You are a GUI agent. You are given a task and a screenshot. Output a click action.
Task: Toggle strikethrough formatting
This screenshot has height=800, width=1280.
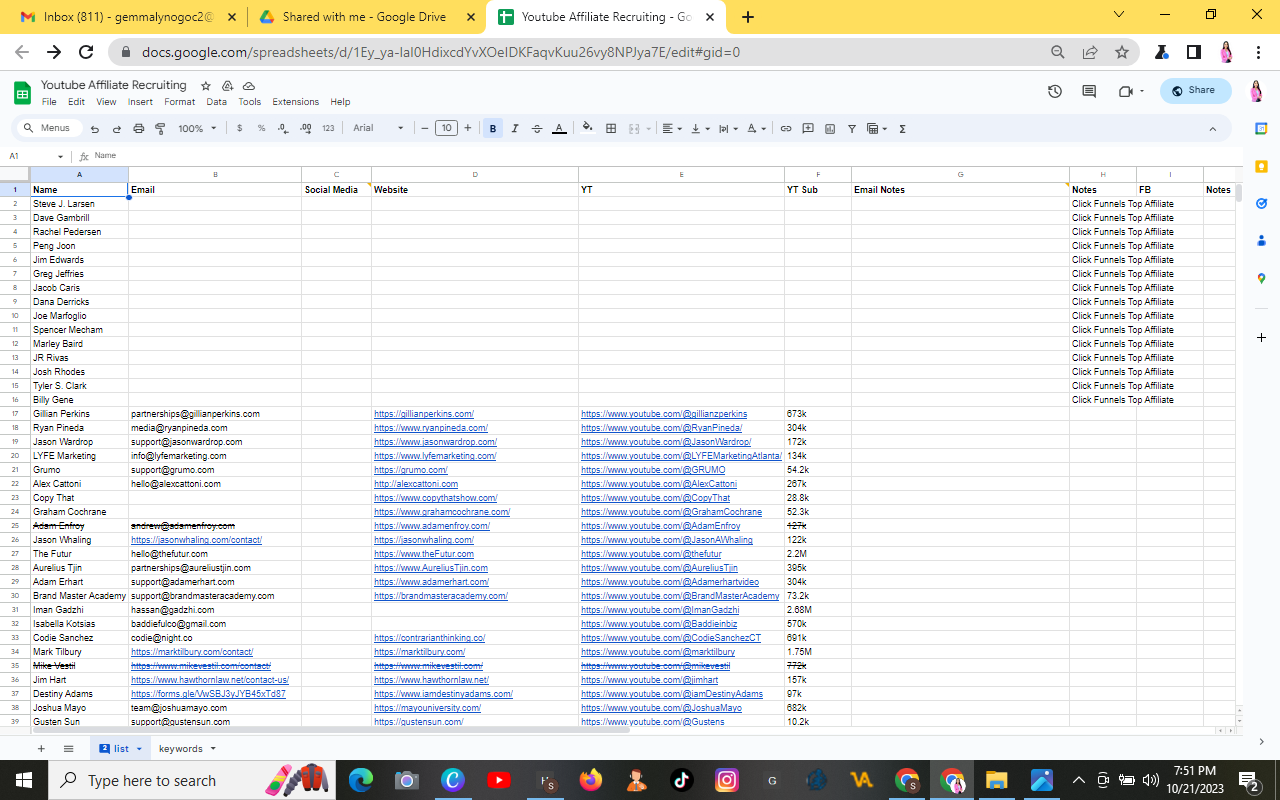click(537, 128)
